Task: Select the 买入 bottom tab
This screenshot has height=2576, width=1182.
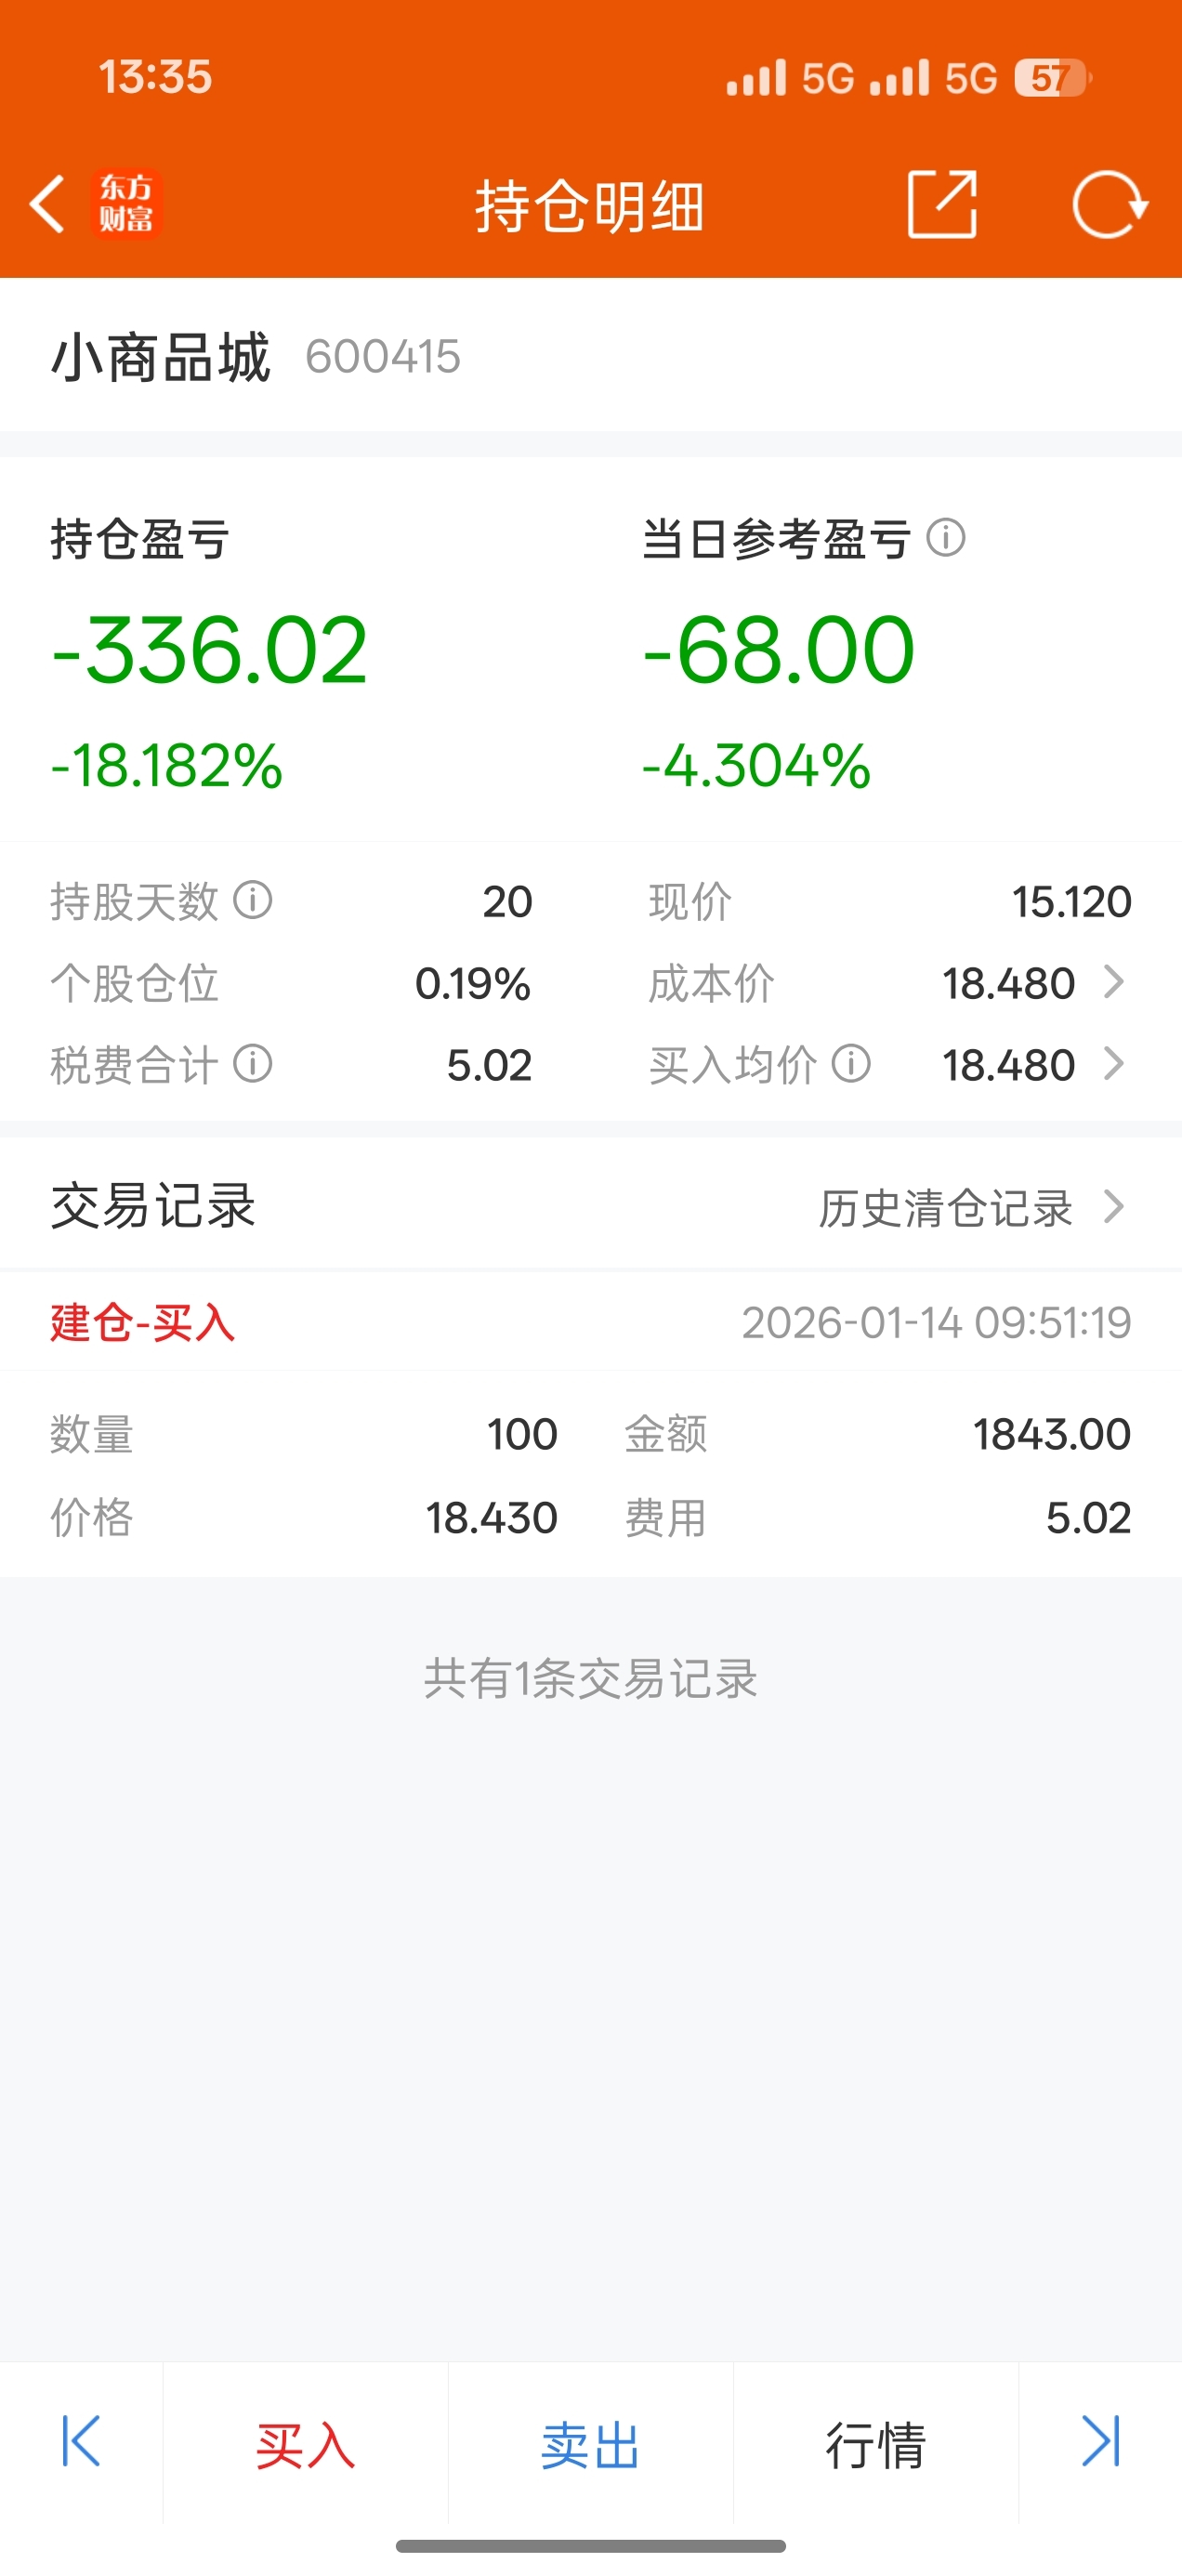Action: 305,2446
